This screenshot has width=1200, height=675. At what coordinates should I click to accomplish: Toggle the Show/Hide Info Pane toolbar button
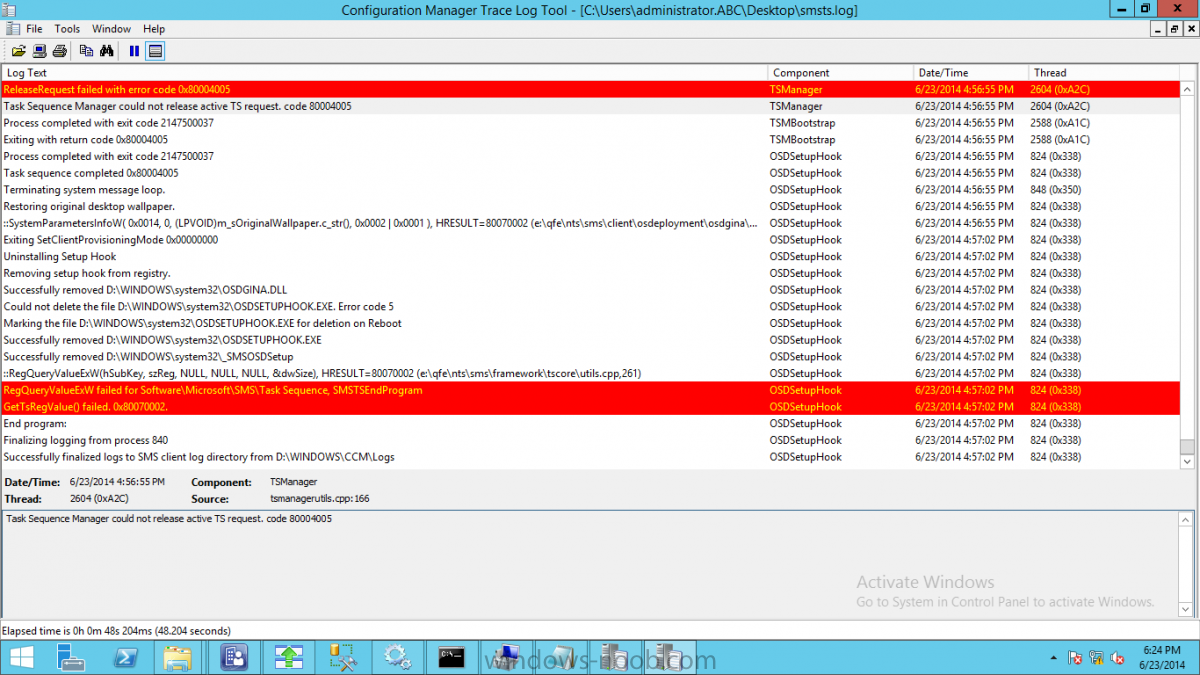[155, 51]
